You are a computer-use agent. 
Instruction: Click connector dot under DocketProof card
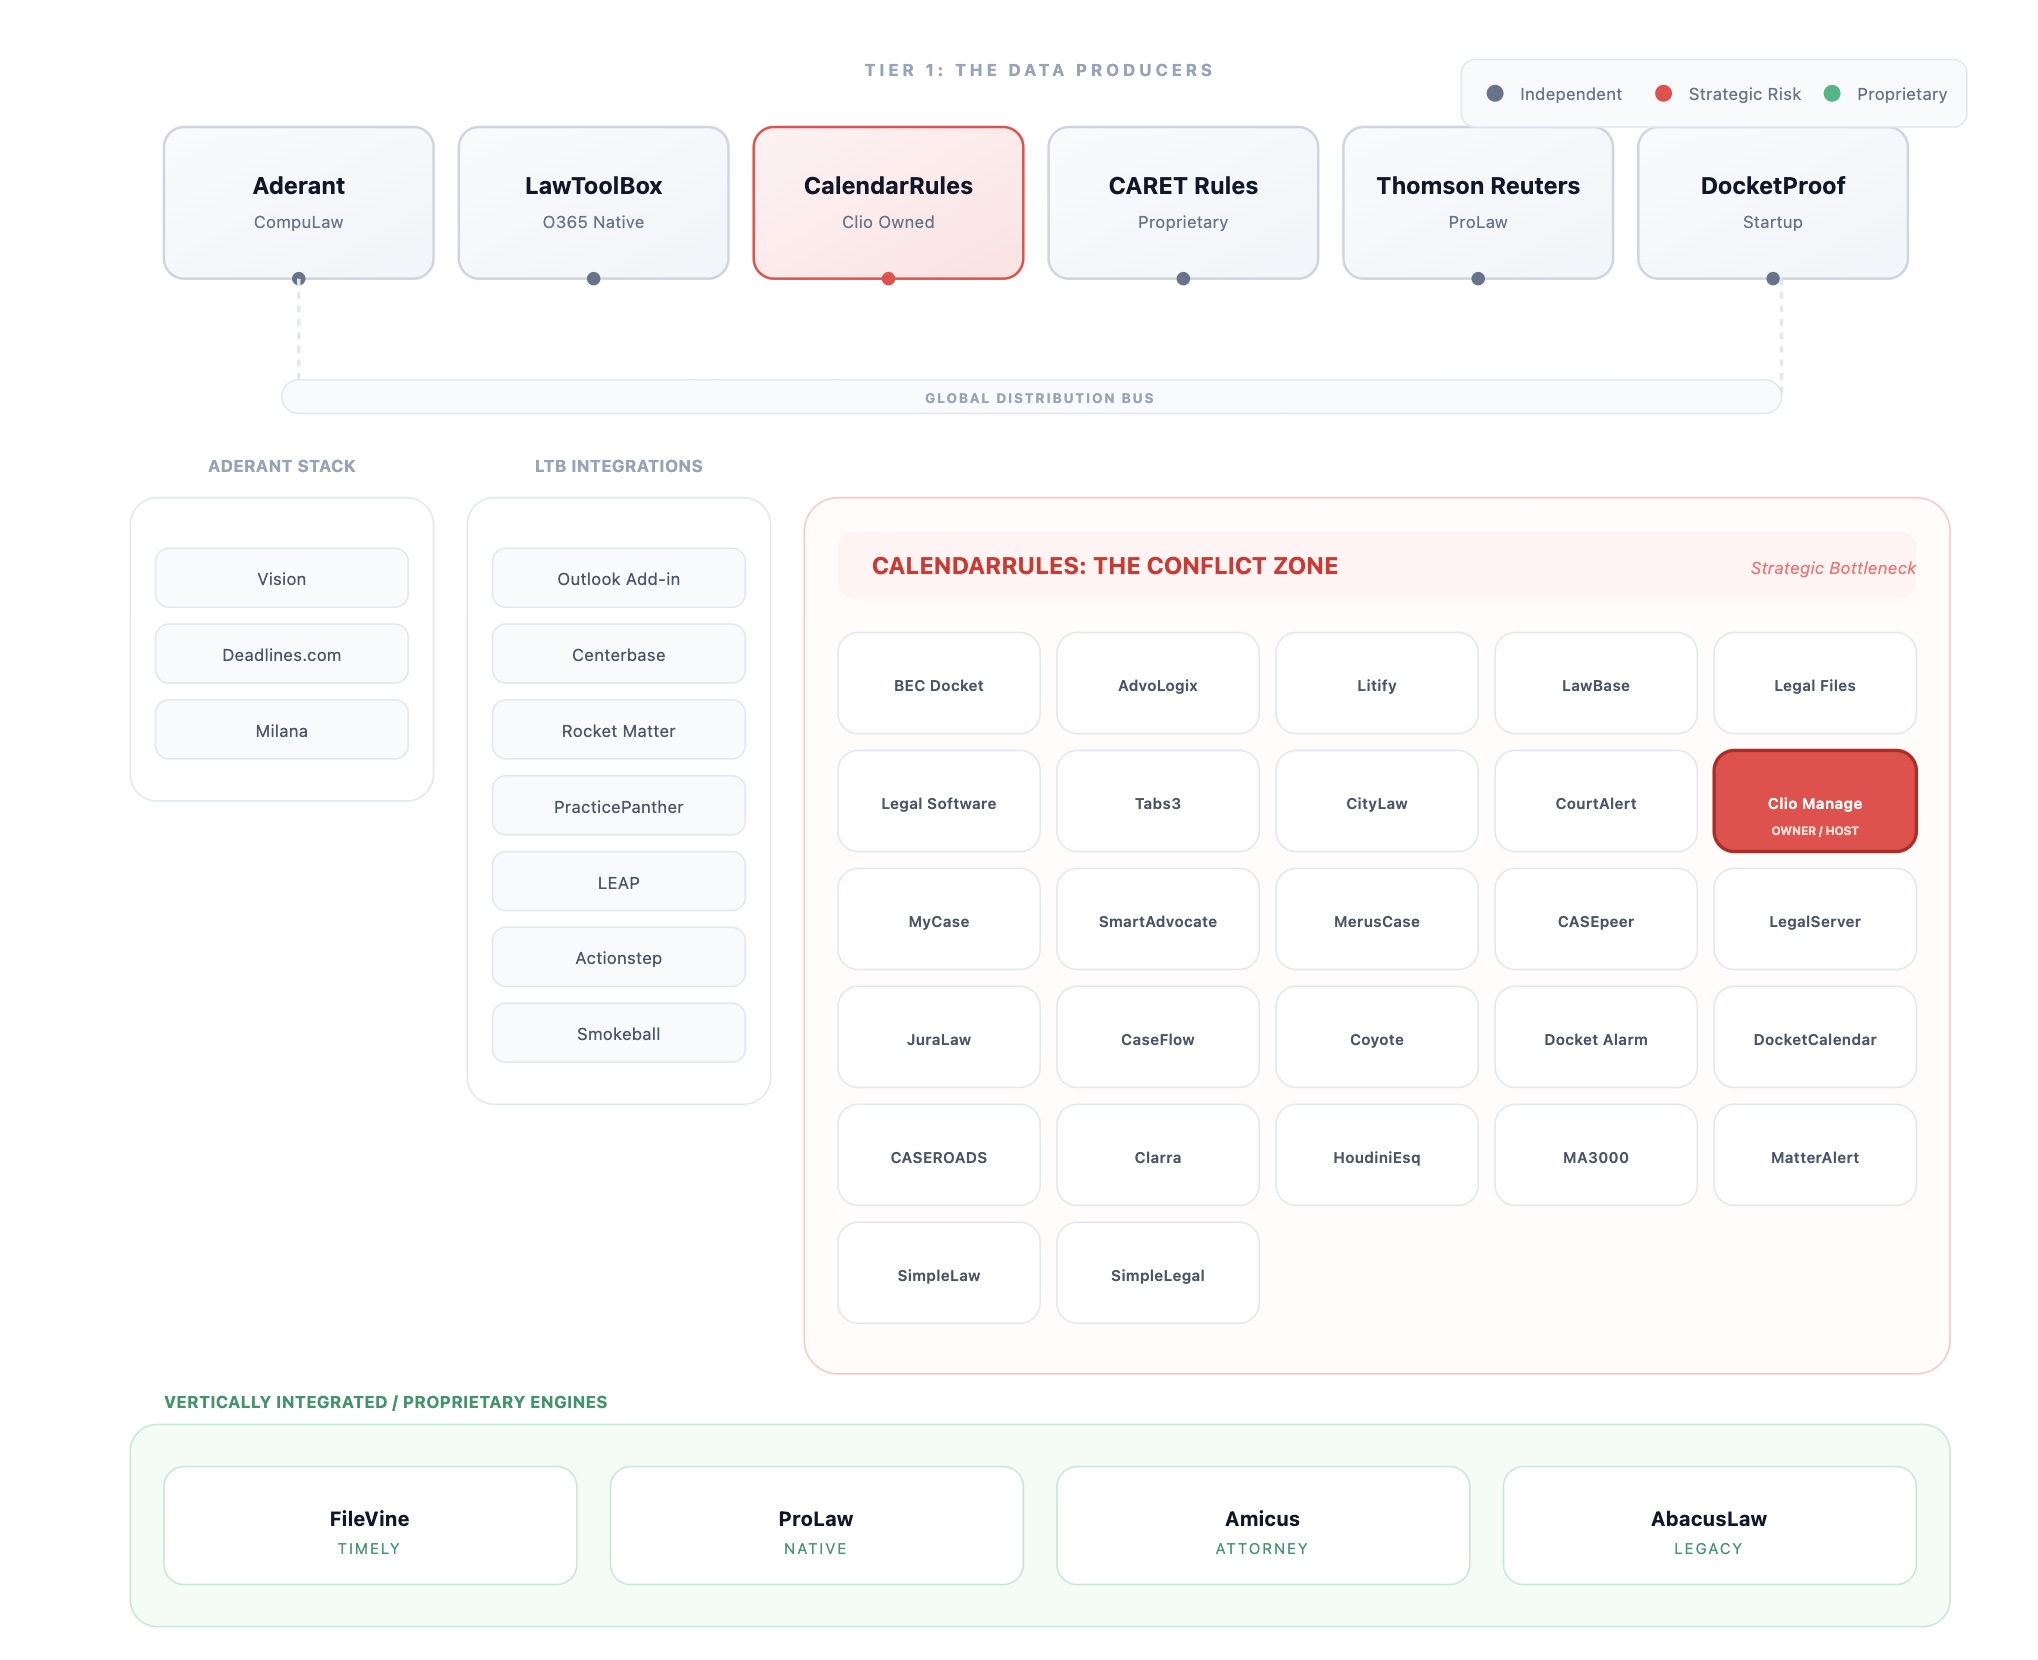[1773, 279]
